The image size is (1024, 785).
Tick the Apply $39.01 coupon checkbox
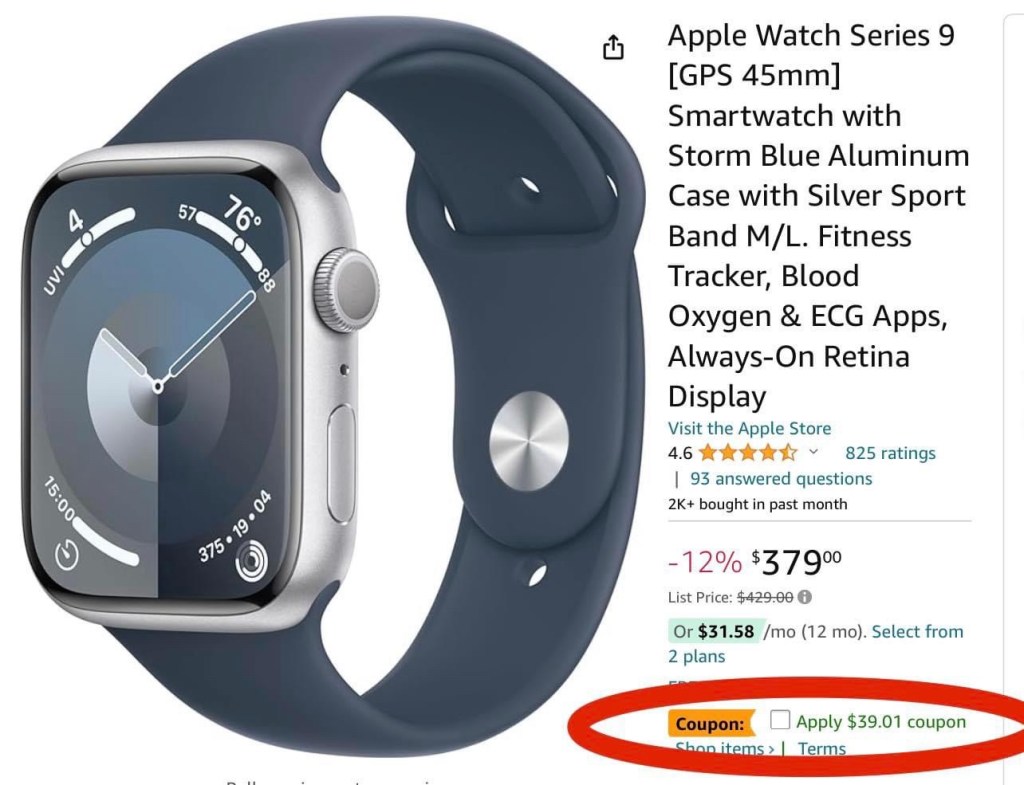tap(780, 720)
